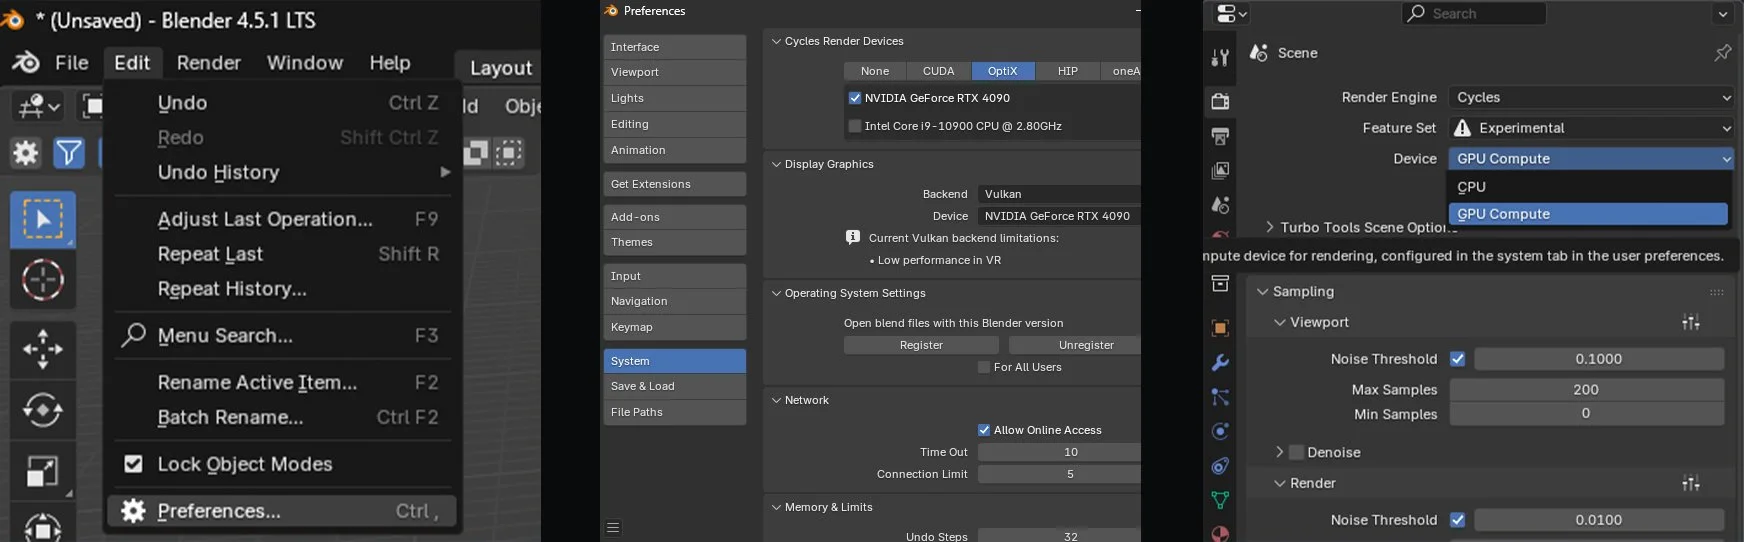Collapse the Memory & Limits panel
Screen dimensions: 1744x542
point(776,507)
